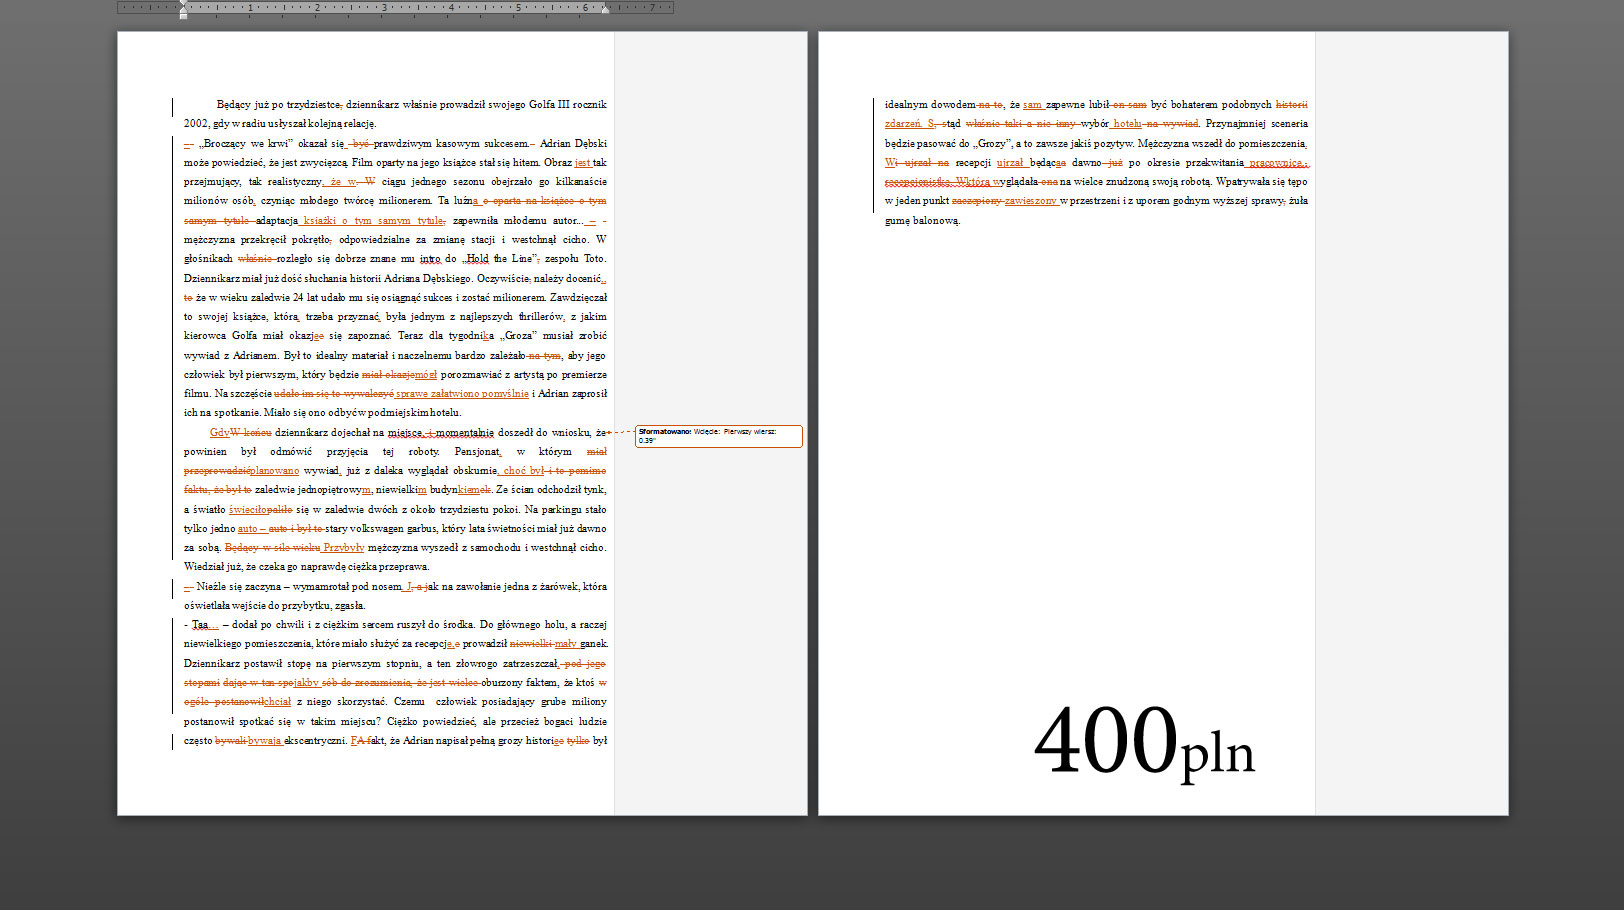Click the band name 'Toto'
This screenshot has height=910, width=1624.
click(x=597, y=259)
